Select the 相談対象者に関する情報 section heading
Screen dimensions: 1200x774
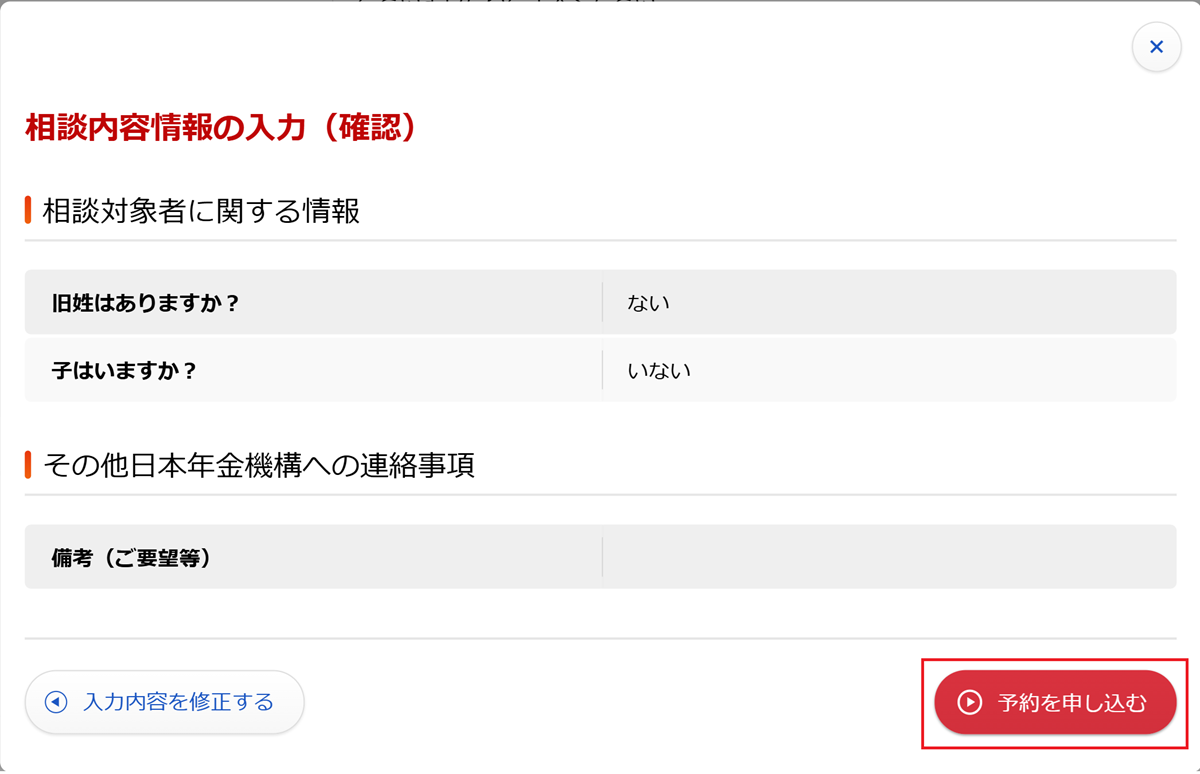coord(201,211)
